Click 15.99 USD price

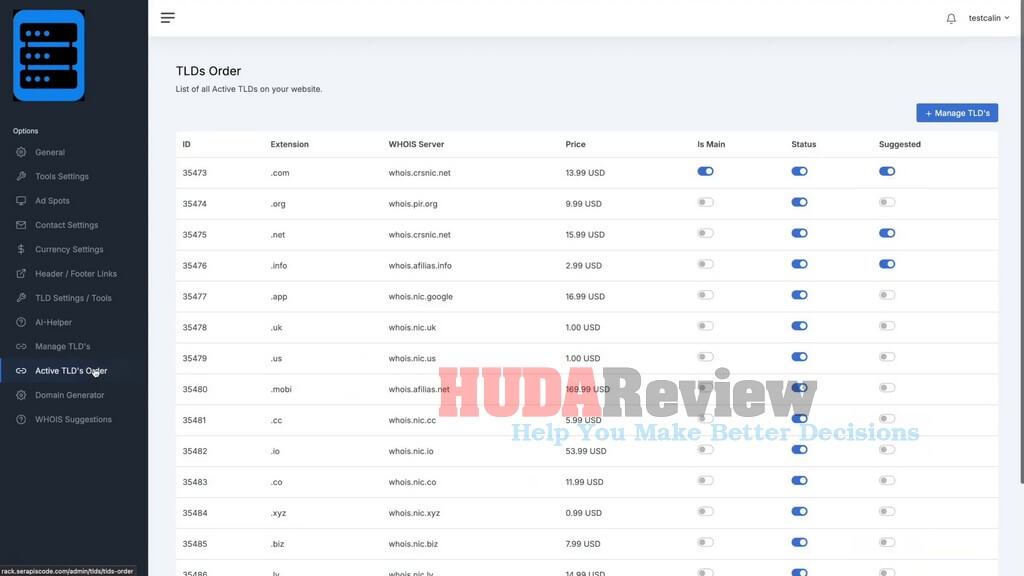(585, 234)
